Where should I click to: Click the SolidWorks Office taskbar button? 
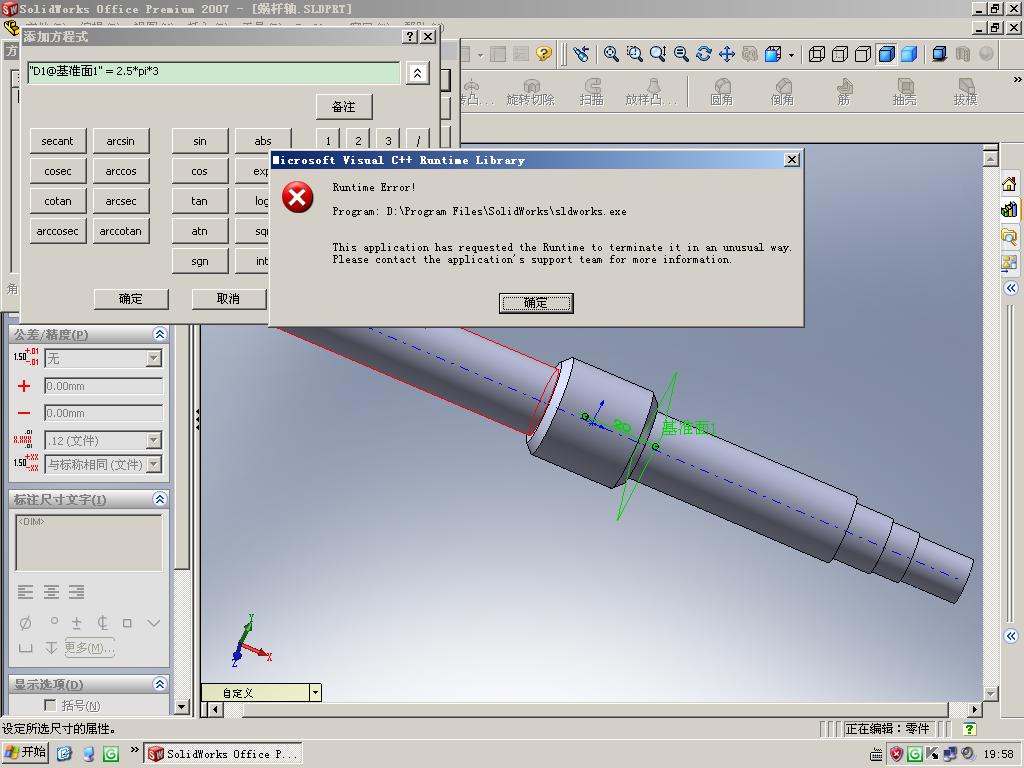click(x=223, y=754)
